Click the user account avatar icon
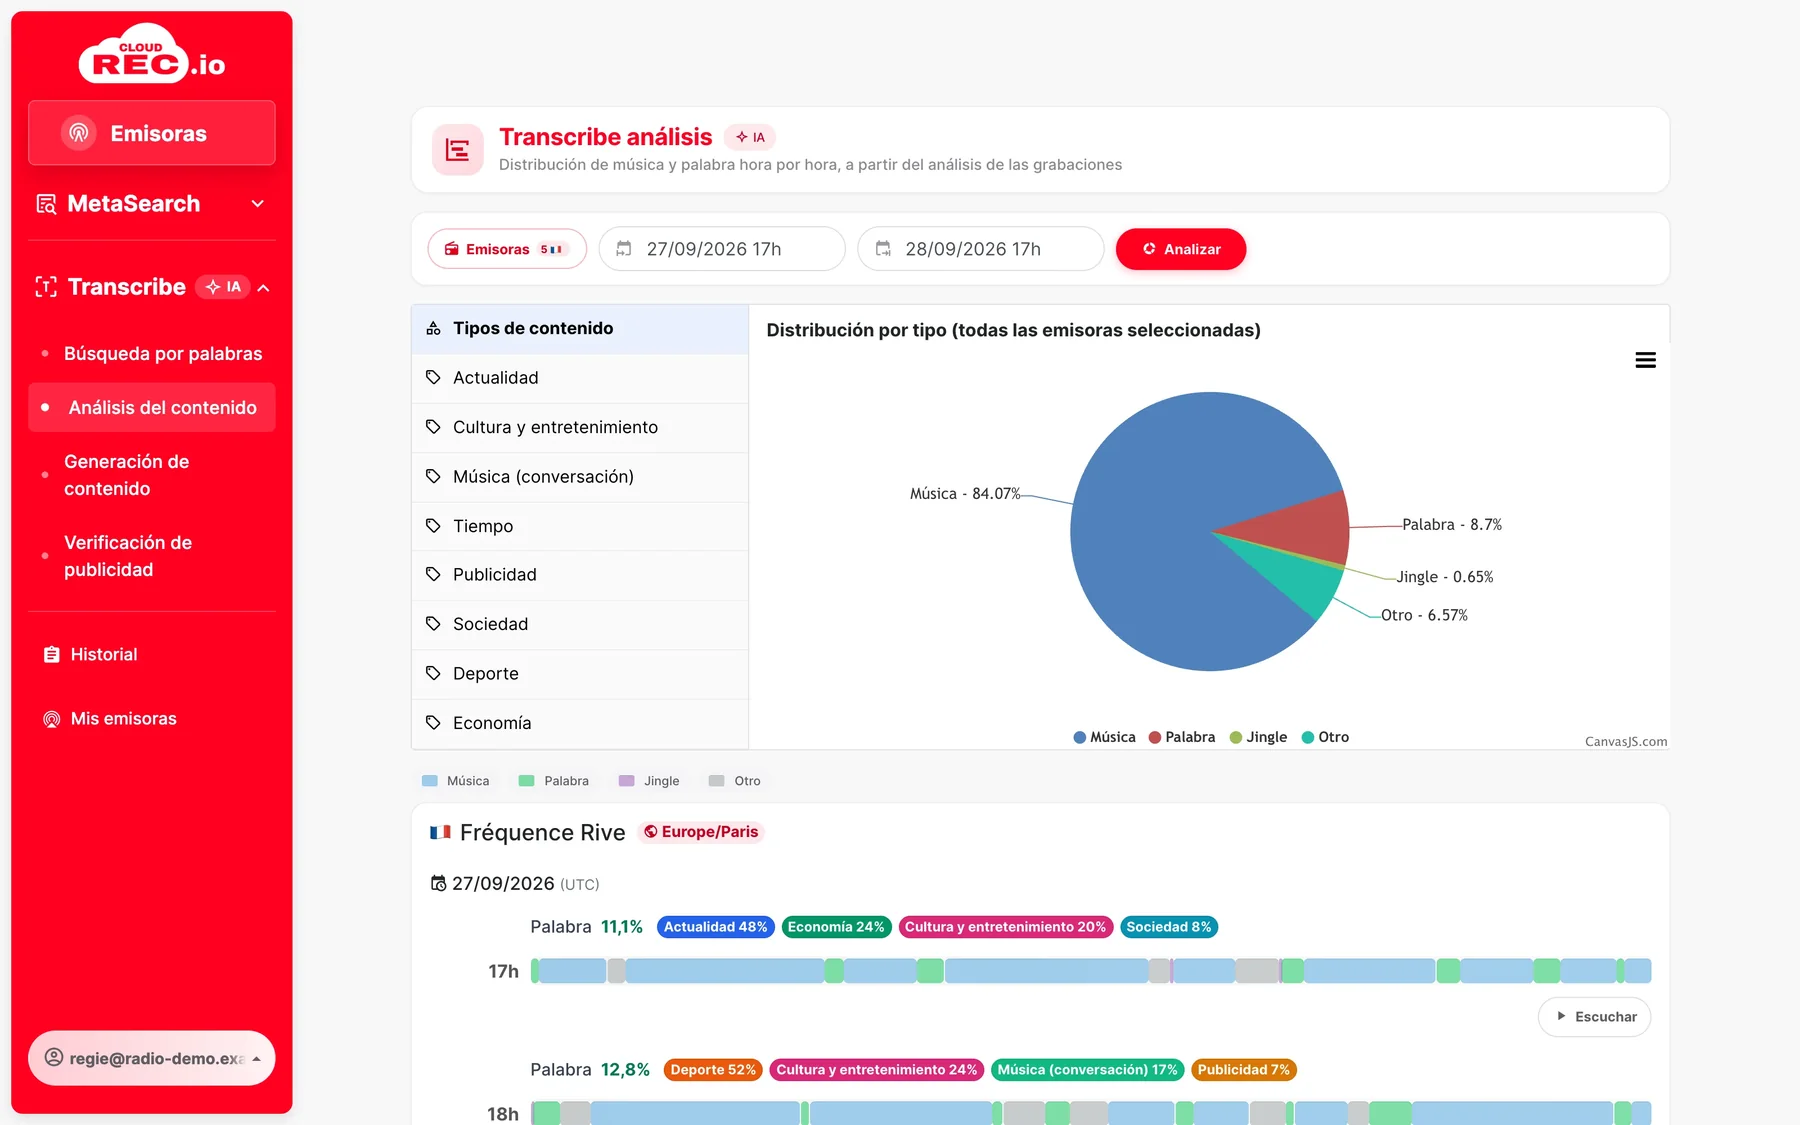 point(54,1058)
